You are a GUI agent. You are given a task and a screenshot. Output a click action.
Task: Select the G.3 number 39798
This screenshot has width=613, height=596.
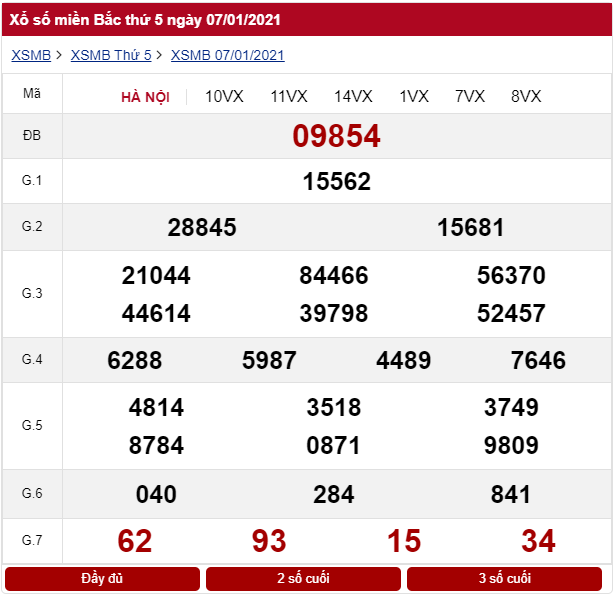[x=334, y=313]
